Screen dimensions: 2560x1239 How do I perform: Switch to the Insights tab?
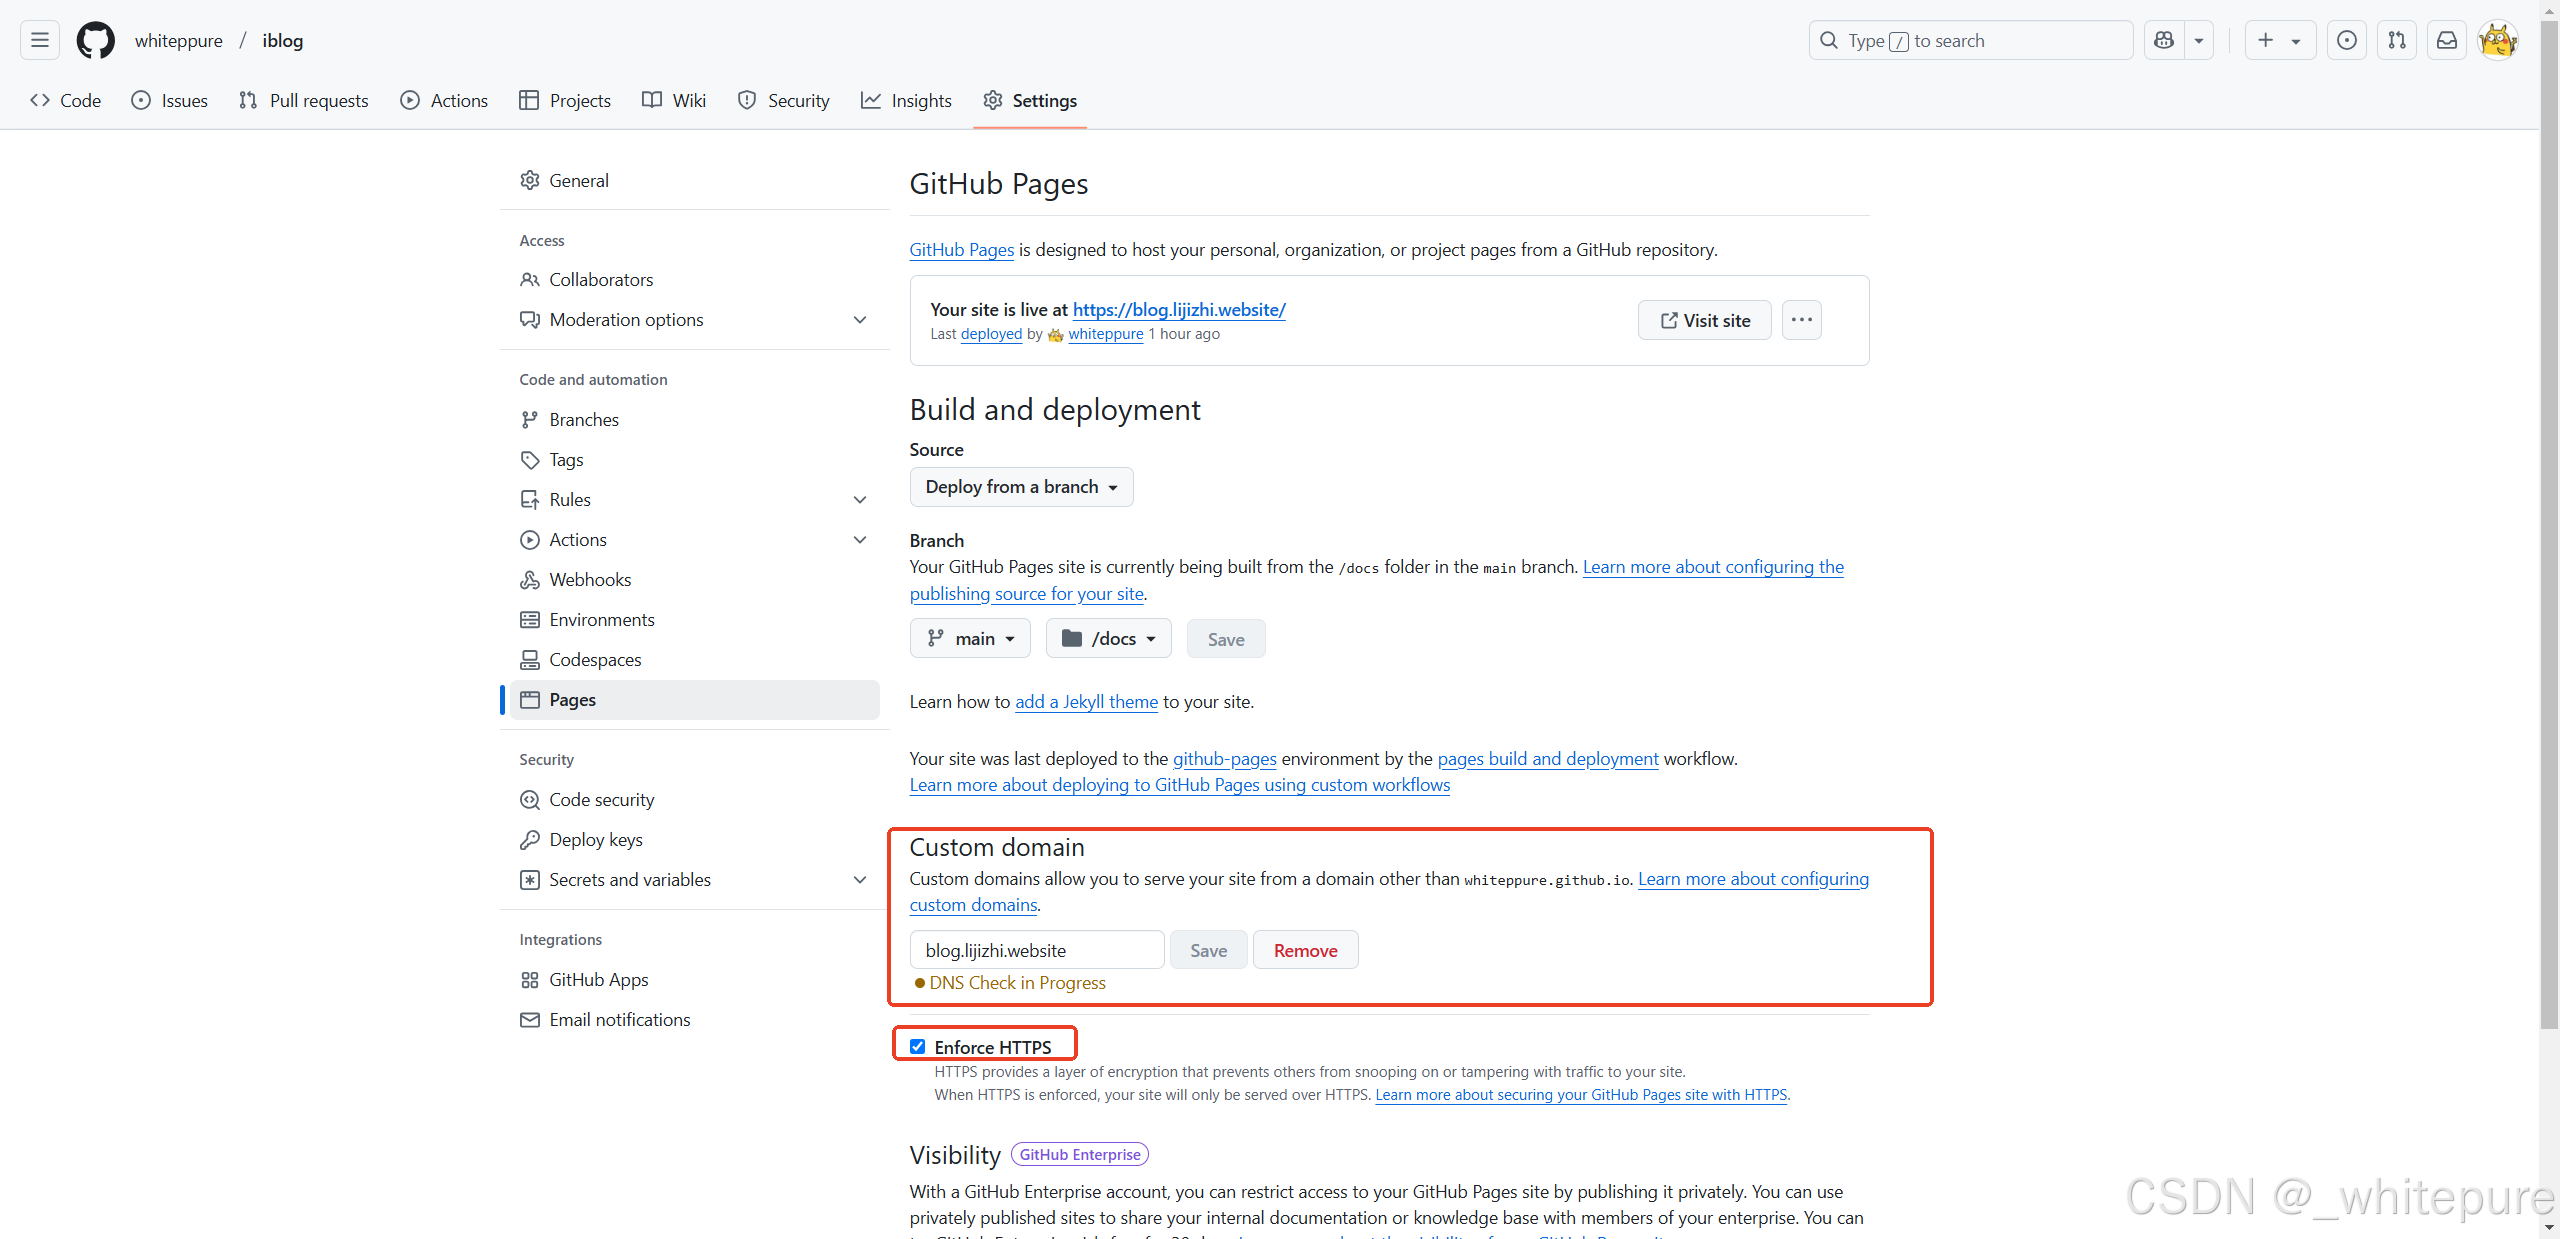[906, 100]
